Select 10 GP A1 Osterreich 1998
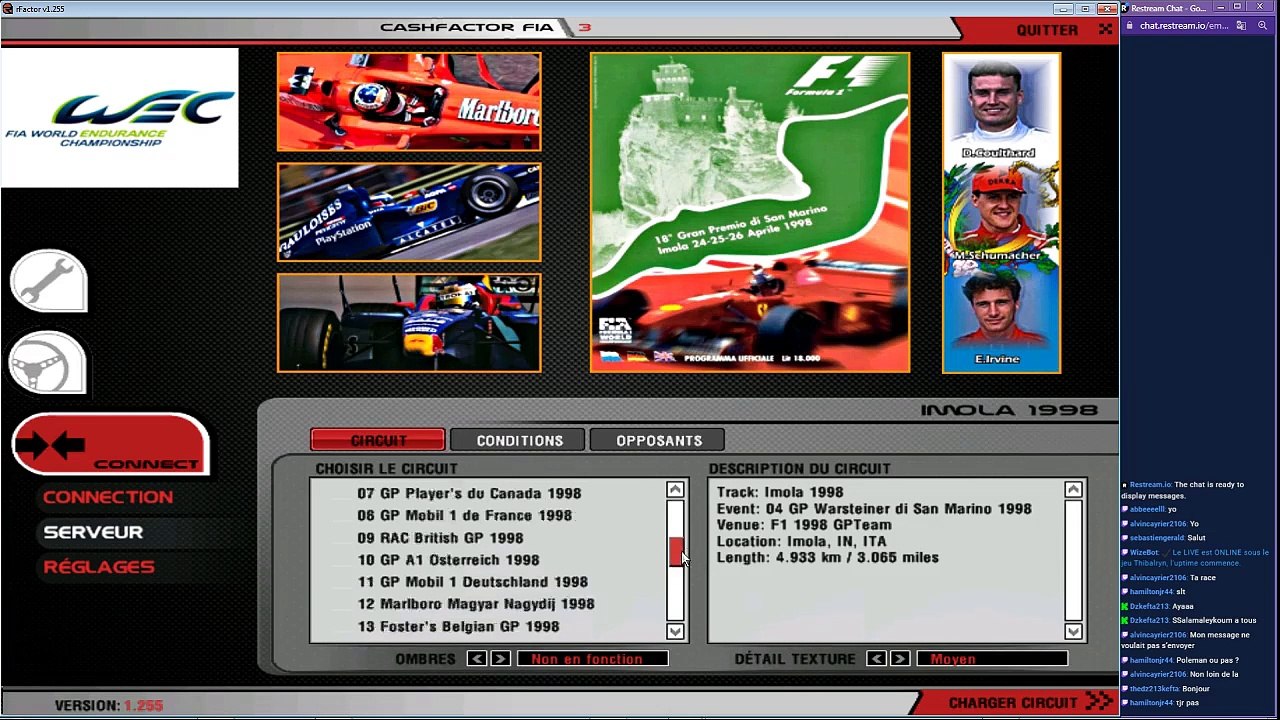This screenshot has height=720, width=1280. (448, 560)
